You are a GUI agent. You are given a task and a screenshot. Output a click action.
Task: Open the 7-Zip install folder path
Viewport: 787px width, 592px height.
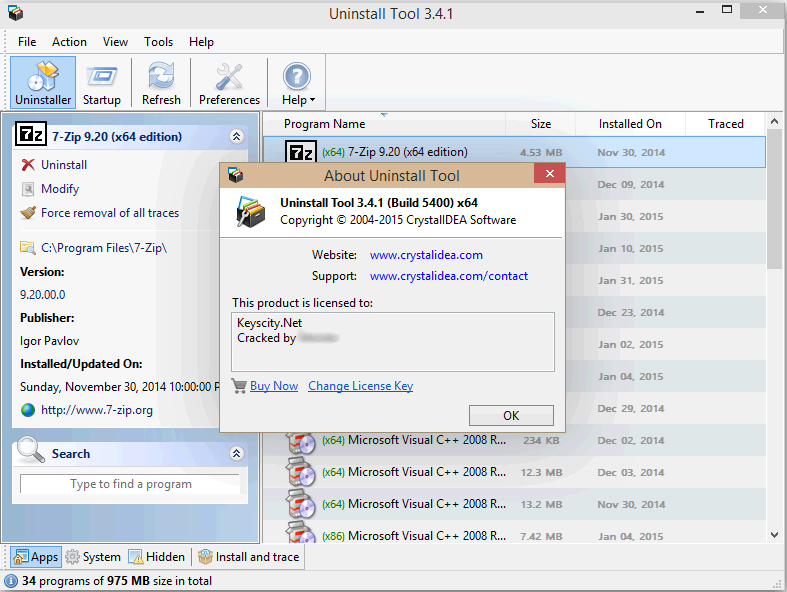click(104, 248)
